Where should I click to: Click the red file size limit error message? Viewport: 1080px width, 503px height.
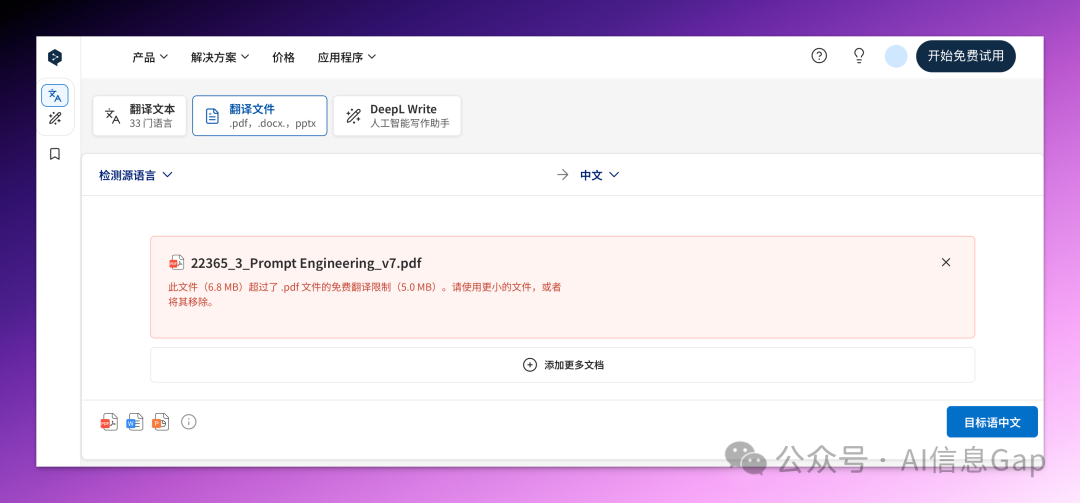[365, 294]
